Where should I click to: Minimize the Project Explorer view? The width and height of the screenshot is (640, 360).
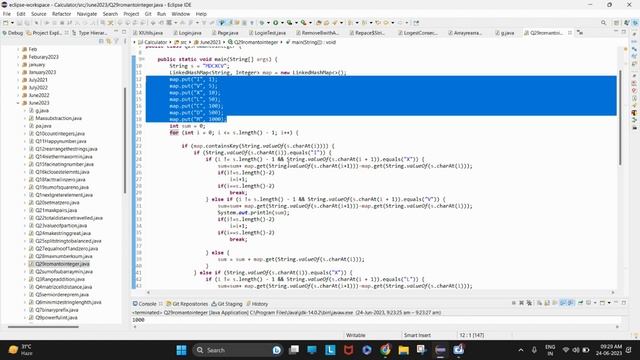(x=116, y=32)
